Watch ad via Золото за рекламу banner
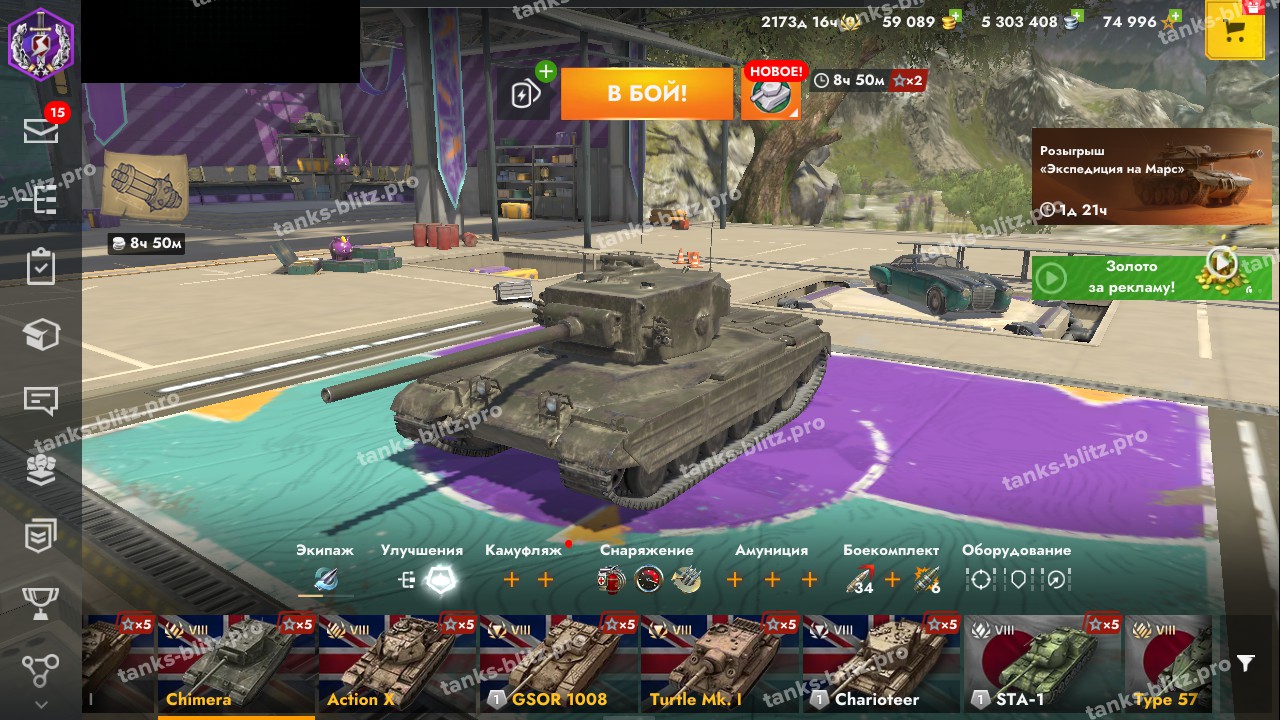 click(1137, 277)
